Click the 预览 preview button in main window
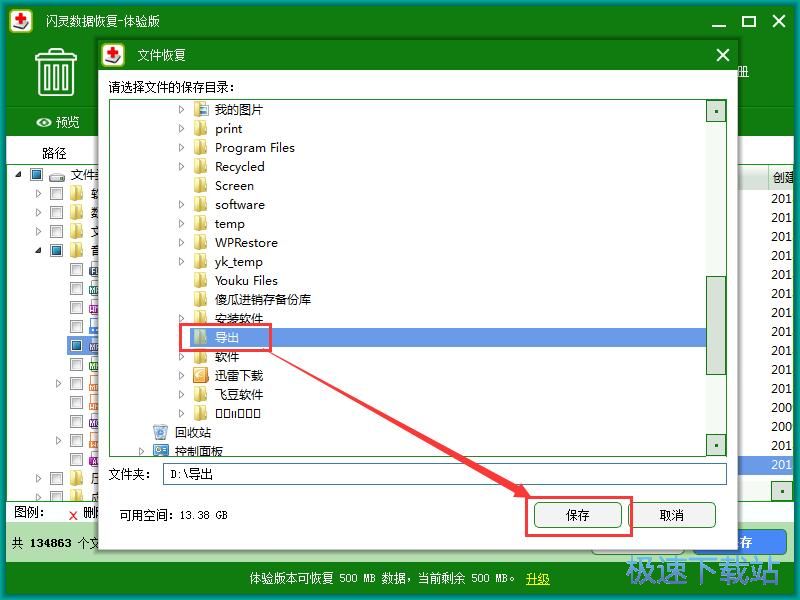The image size is (800, 600). pyautogui.click(x=58, y=122)
